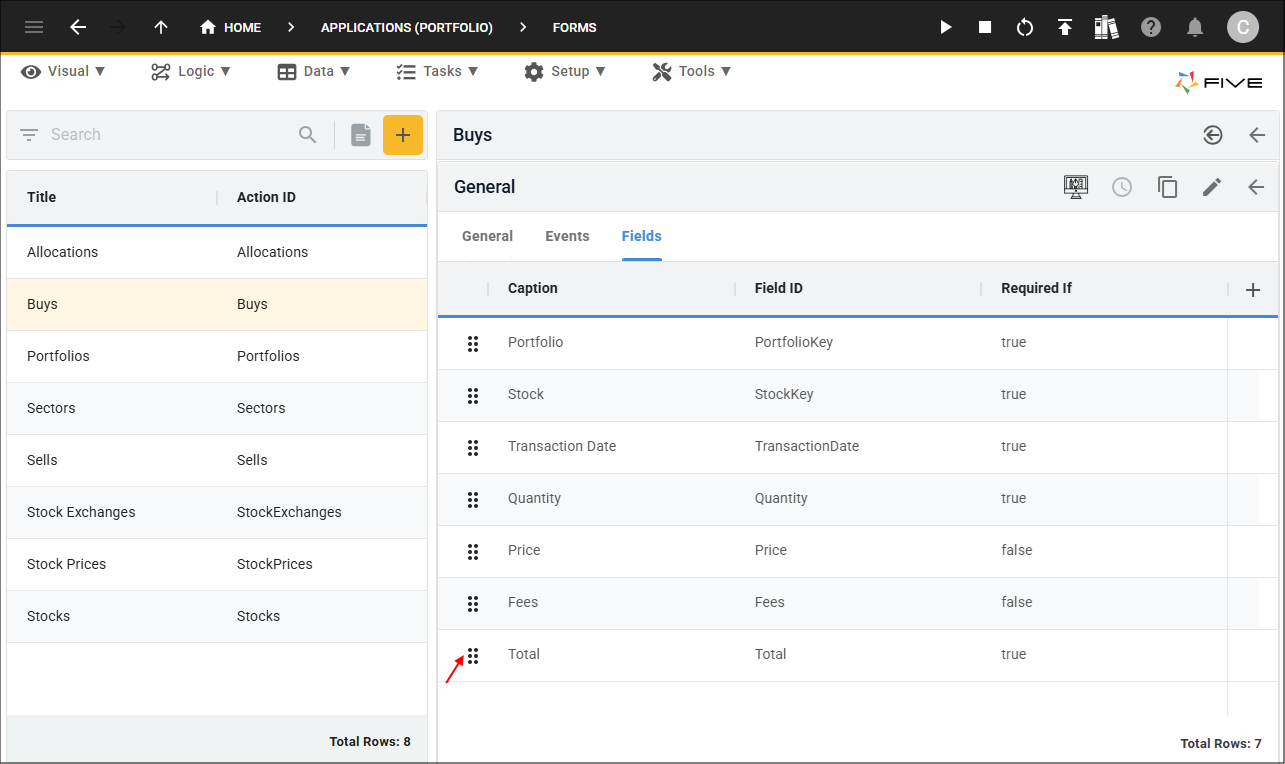The height and width of the screenshot is (764, 1285).
Task: Click the Field ID column header
Action: [x=779, y=288]
